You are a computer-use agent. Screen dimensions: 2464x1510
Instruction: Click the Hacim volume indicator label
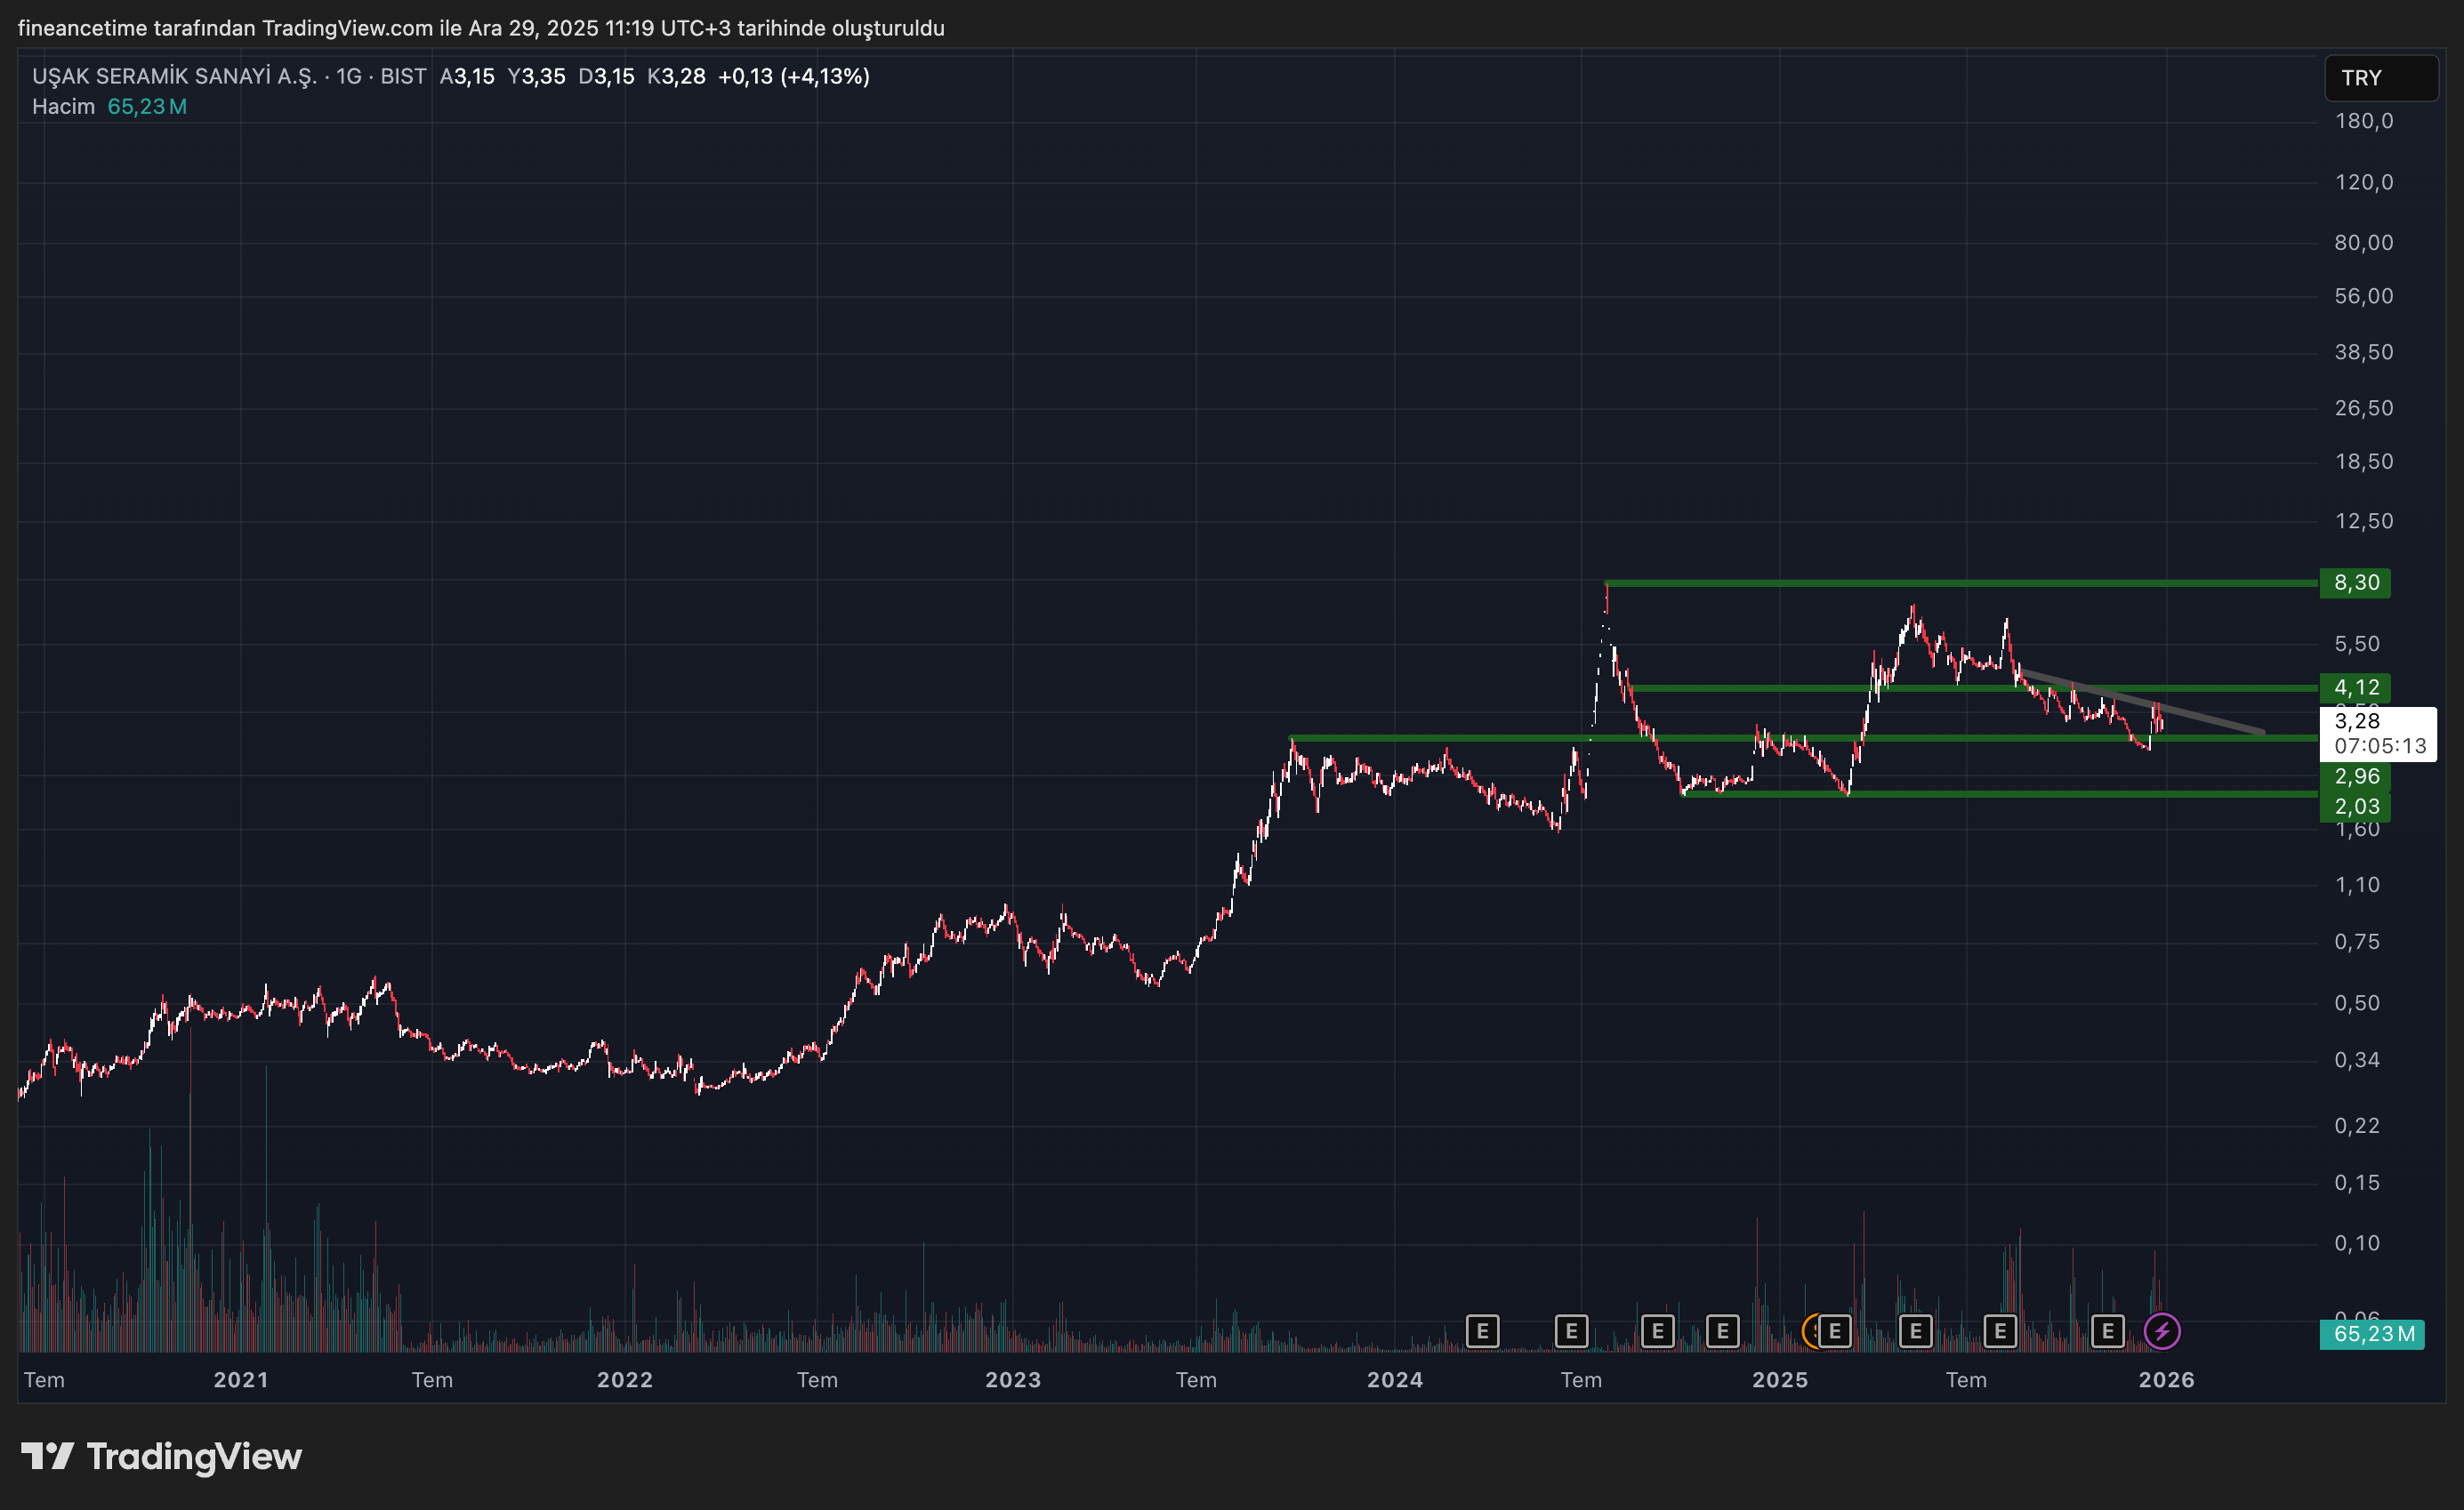(63, 106)
